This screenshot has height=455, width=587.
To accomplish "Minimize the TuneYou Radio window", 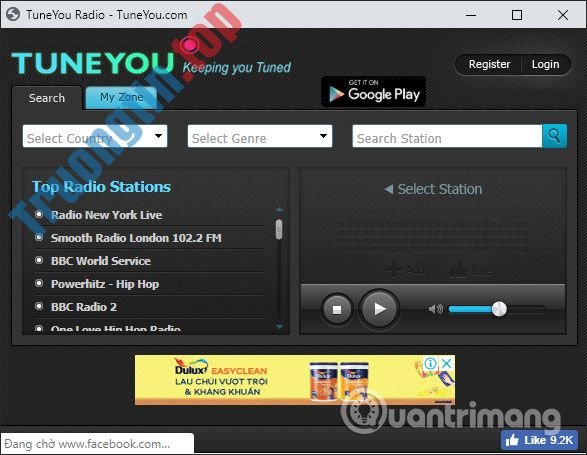I will (x=471, y=15).
